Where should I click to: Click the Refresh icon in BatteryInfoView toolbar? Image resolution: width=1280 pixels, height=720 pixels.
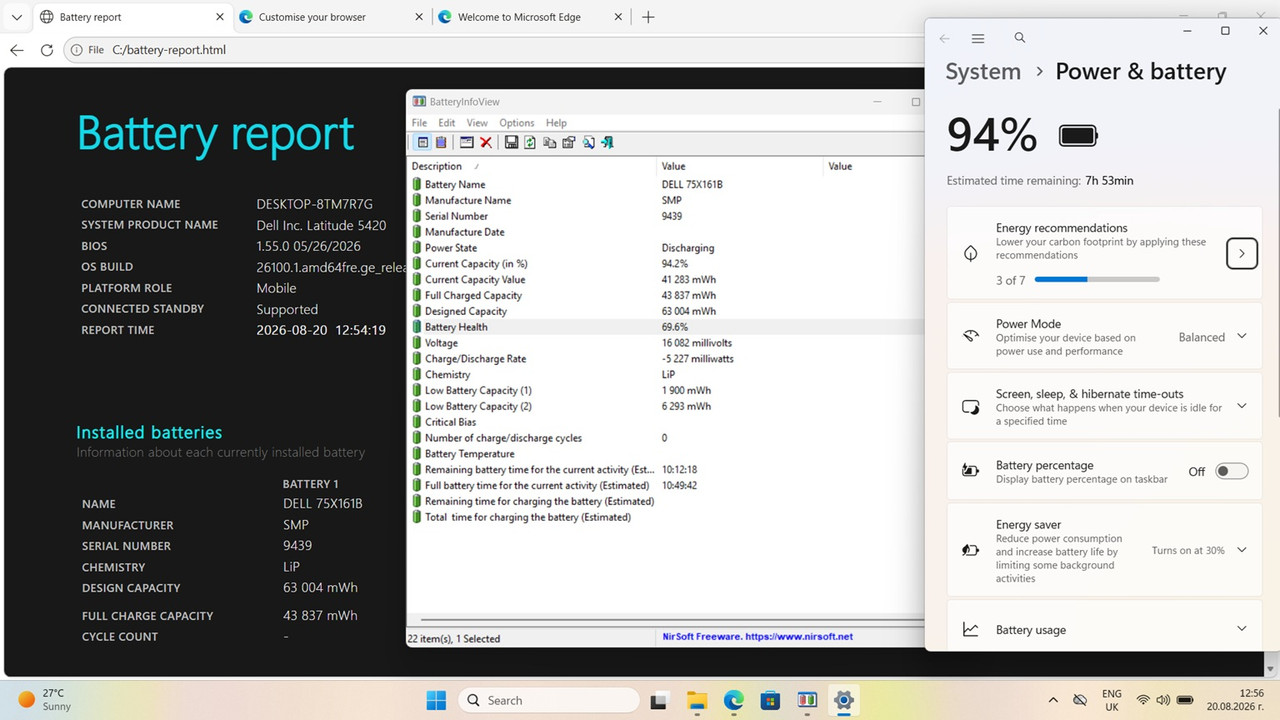point(530,143)
